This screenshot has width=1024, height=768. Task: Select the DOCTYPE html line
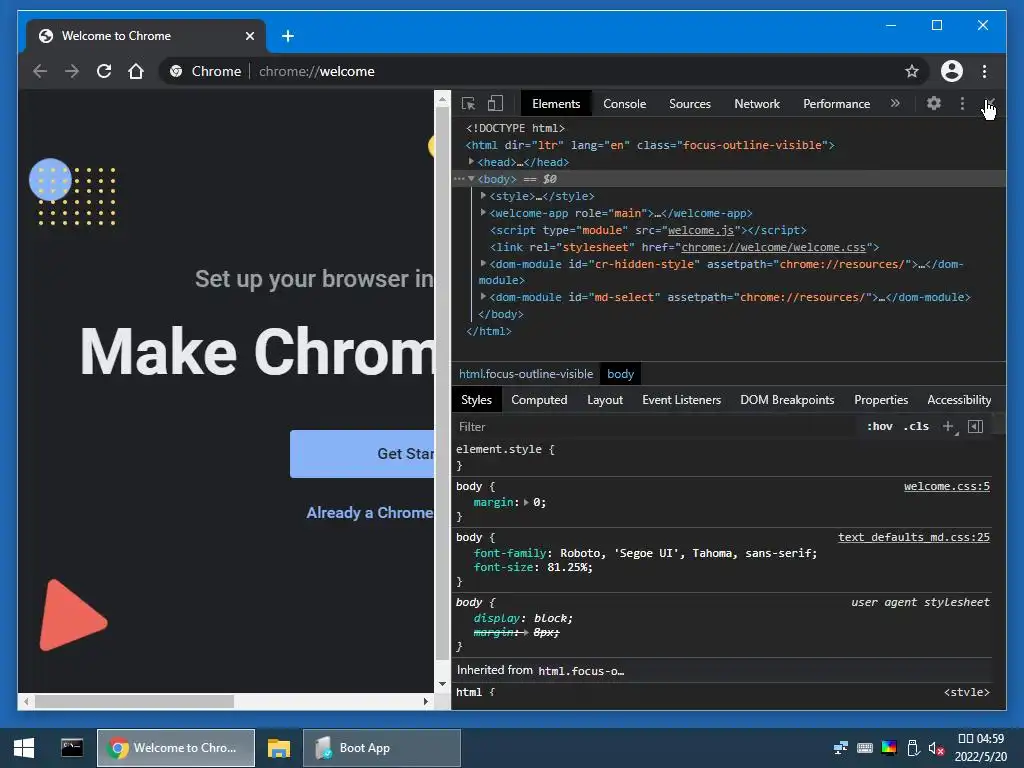coord(515,128)
